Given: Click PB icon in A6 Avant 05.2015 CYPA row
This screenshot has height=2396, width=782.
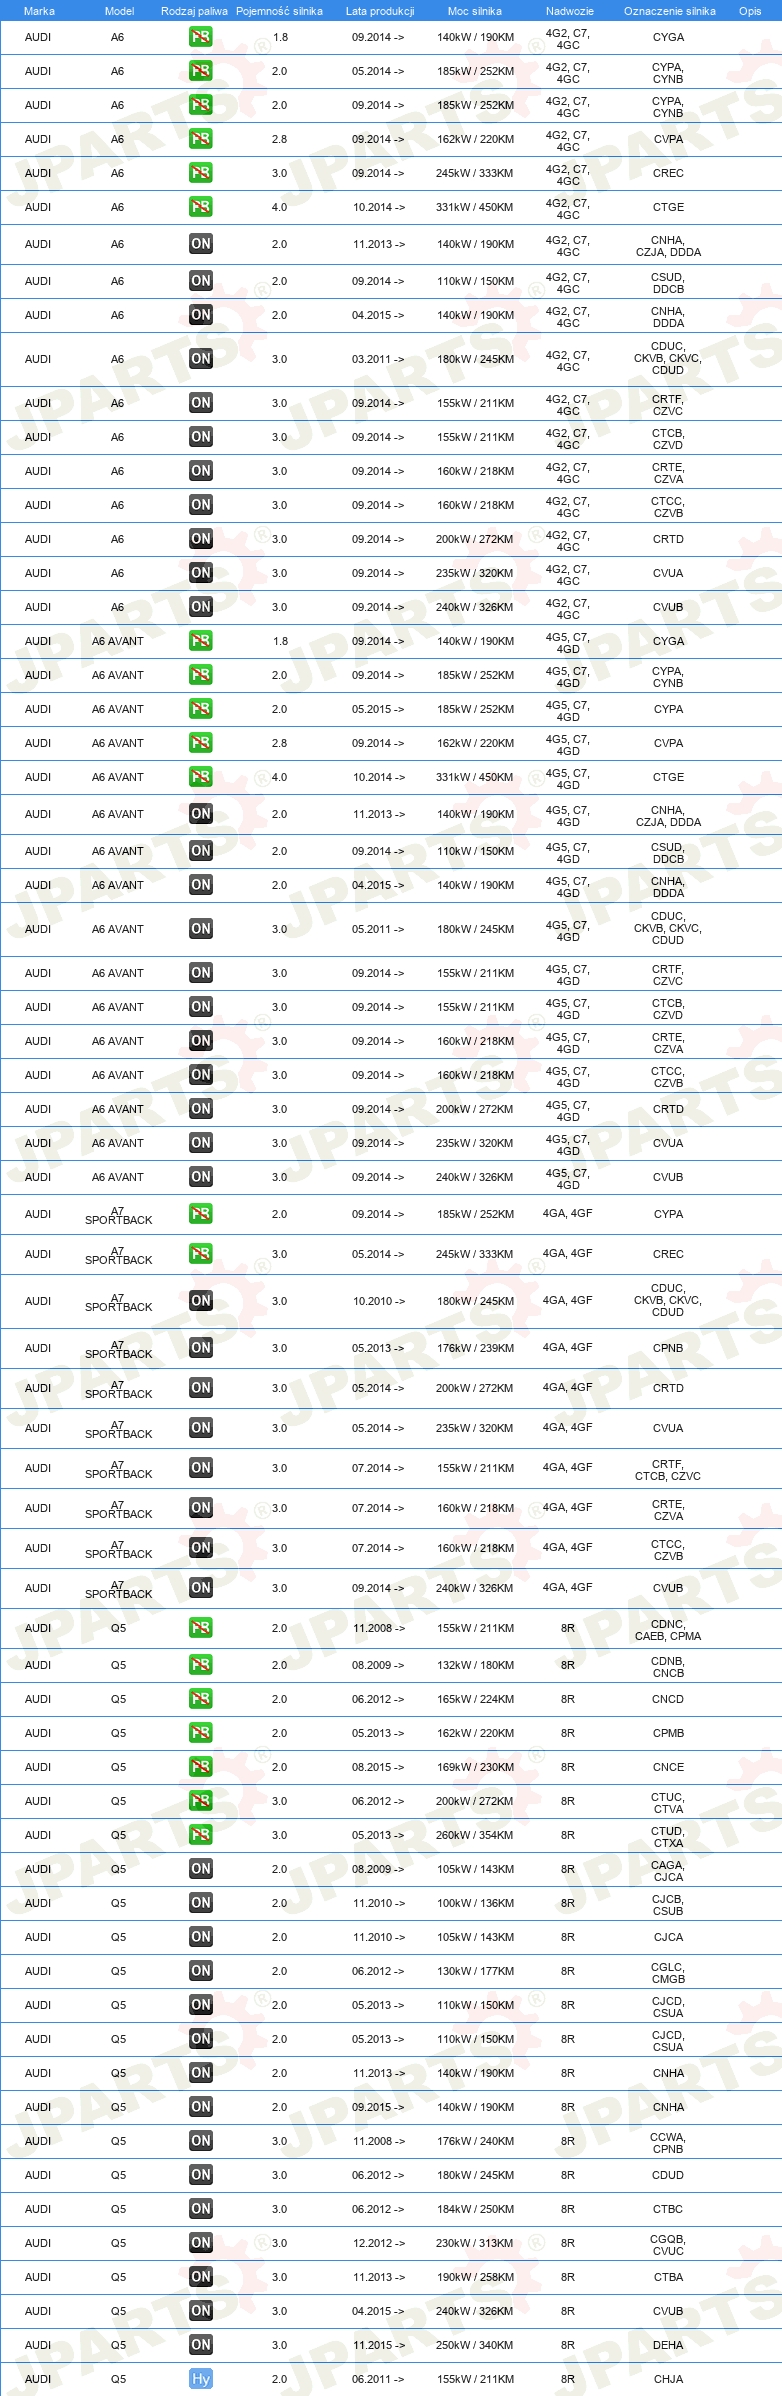Looking at the screenshot, I should pyautogui.click(x=201, y=709).
